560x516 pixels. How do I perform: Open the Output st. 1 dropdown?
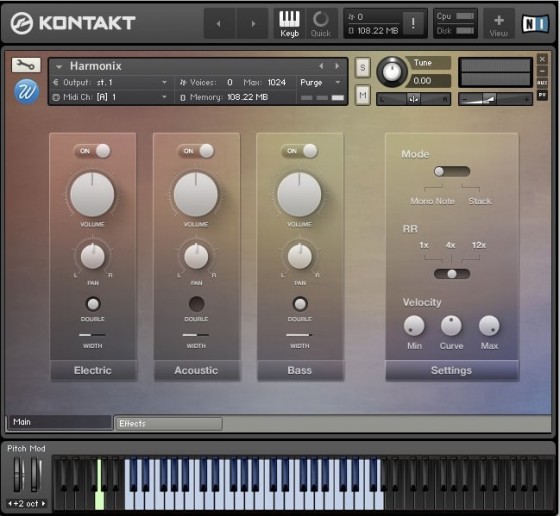(110, 82)
